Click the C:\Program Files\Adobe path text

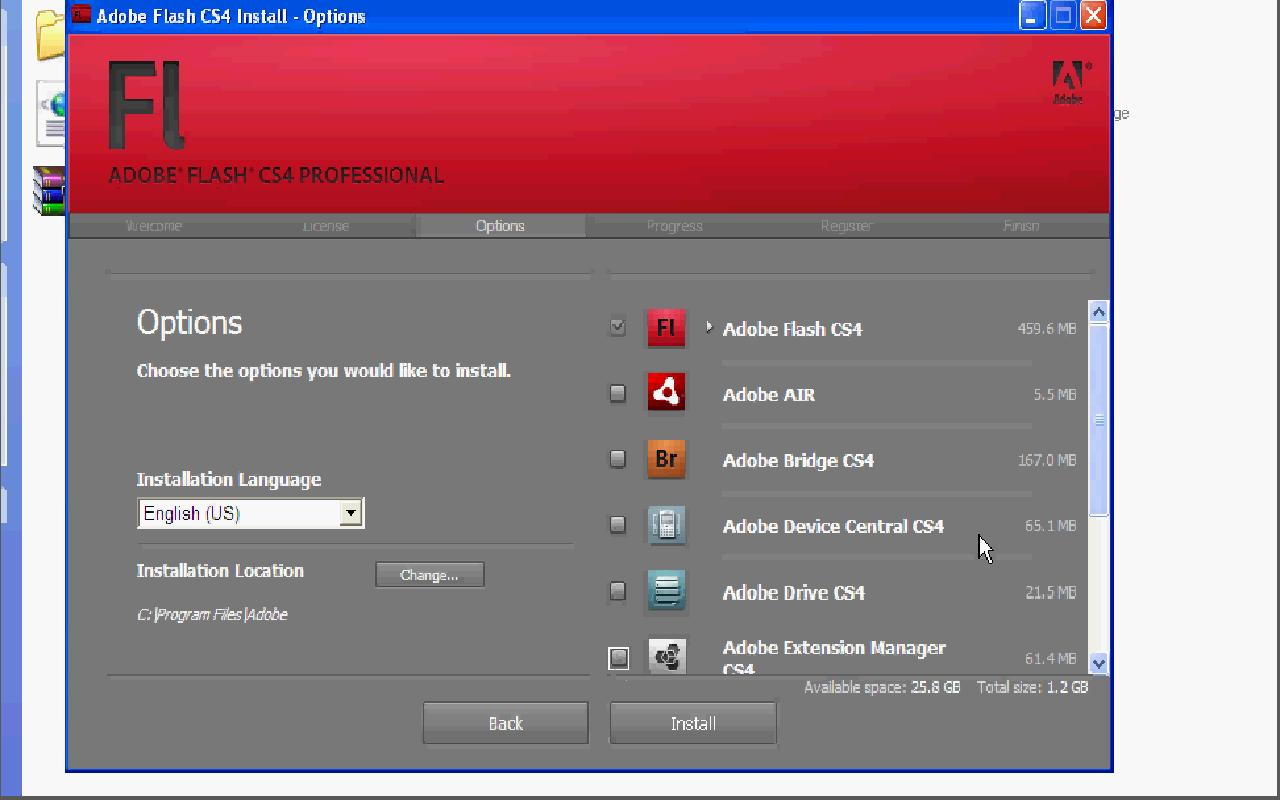[212, 615]
